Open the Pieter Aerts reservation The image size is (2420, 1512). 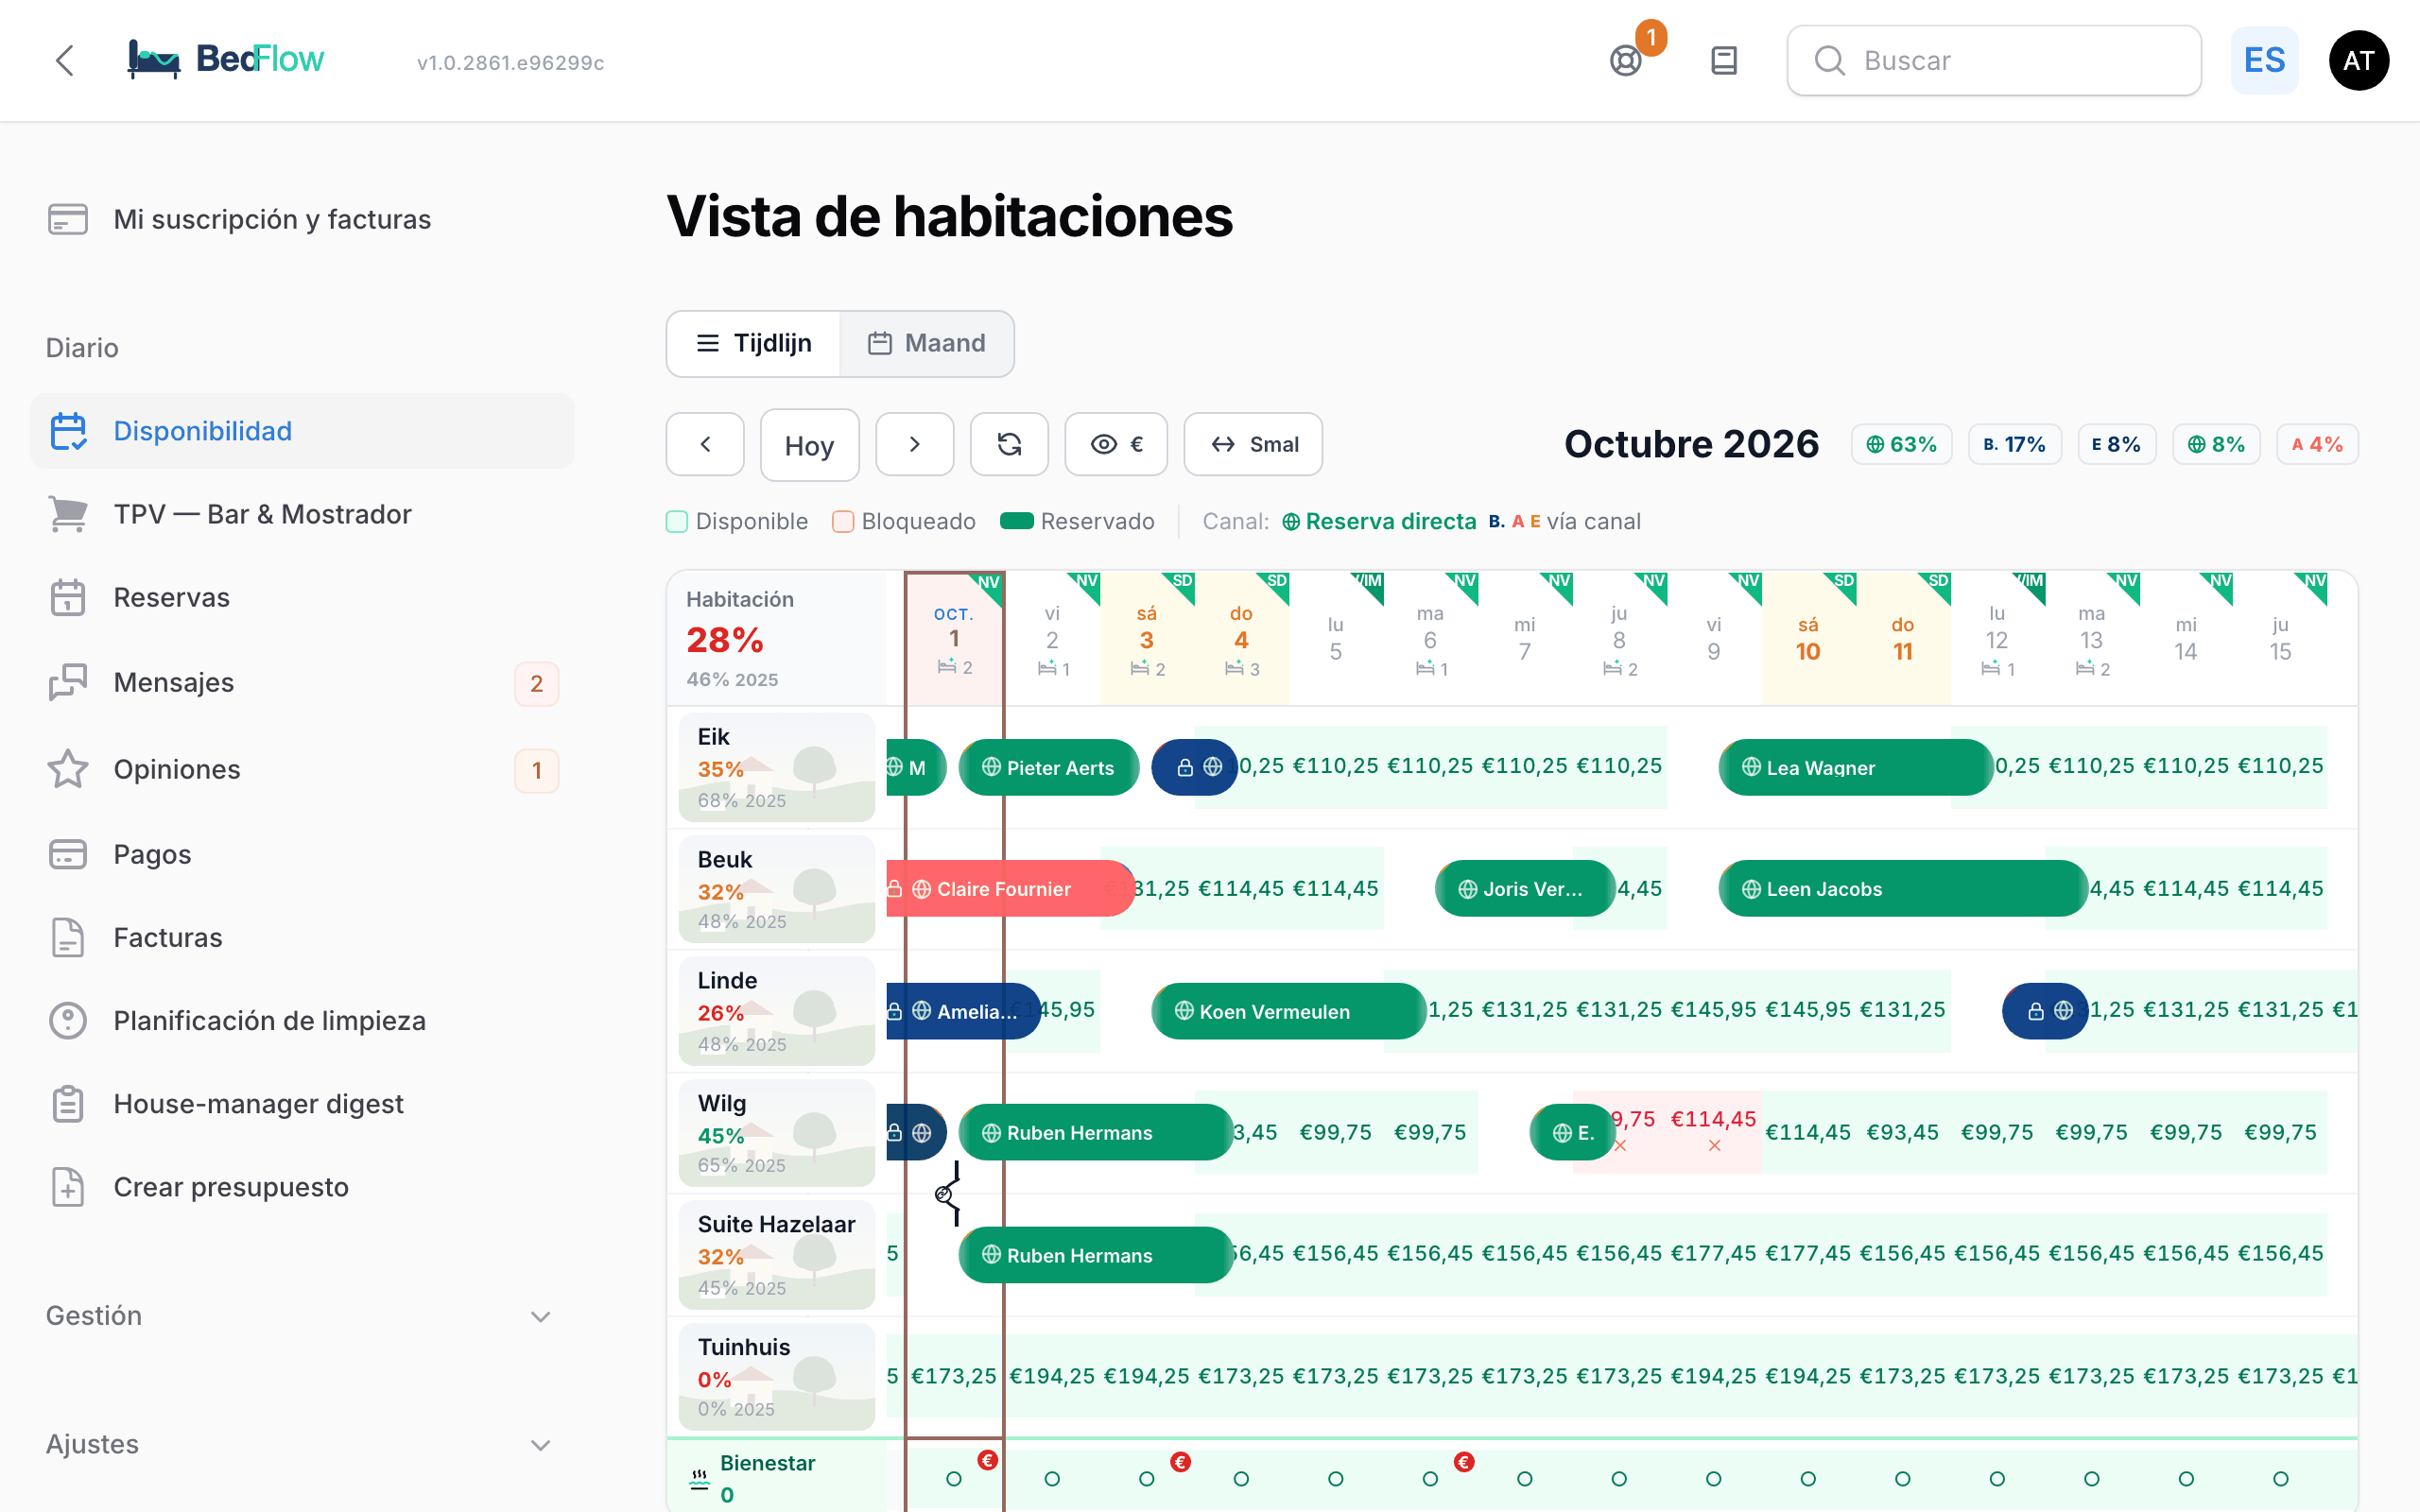coord(1049,767)
